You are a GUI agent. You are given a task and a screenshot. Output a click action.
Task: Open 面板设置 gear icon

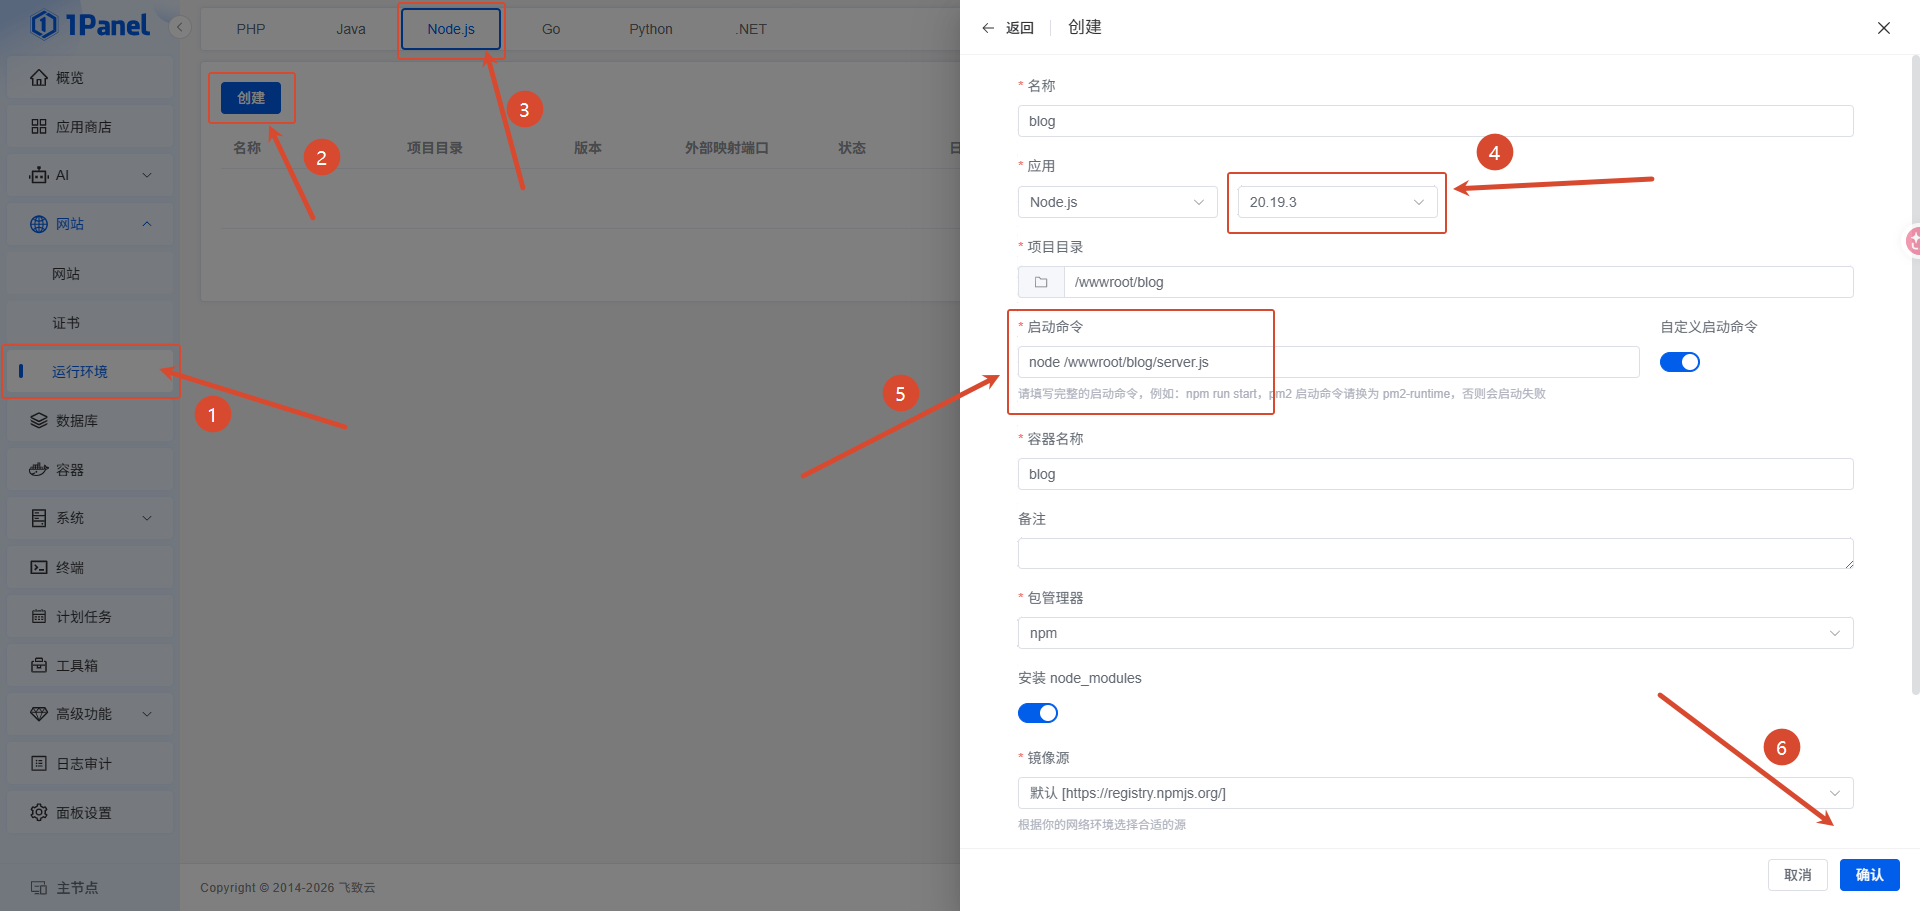(39, 812)
